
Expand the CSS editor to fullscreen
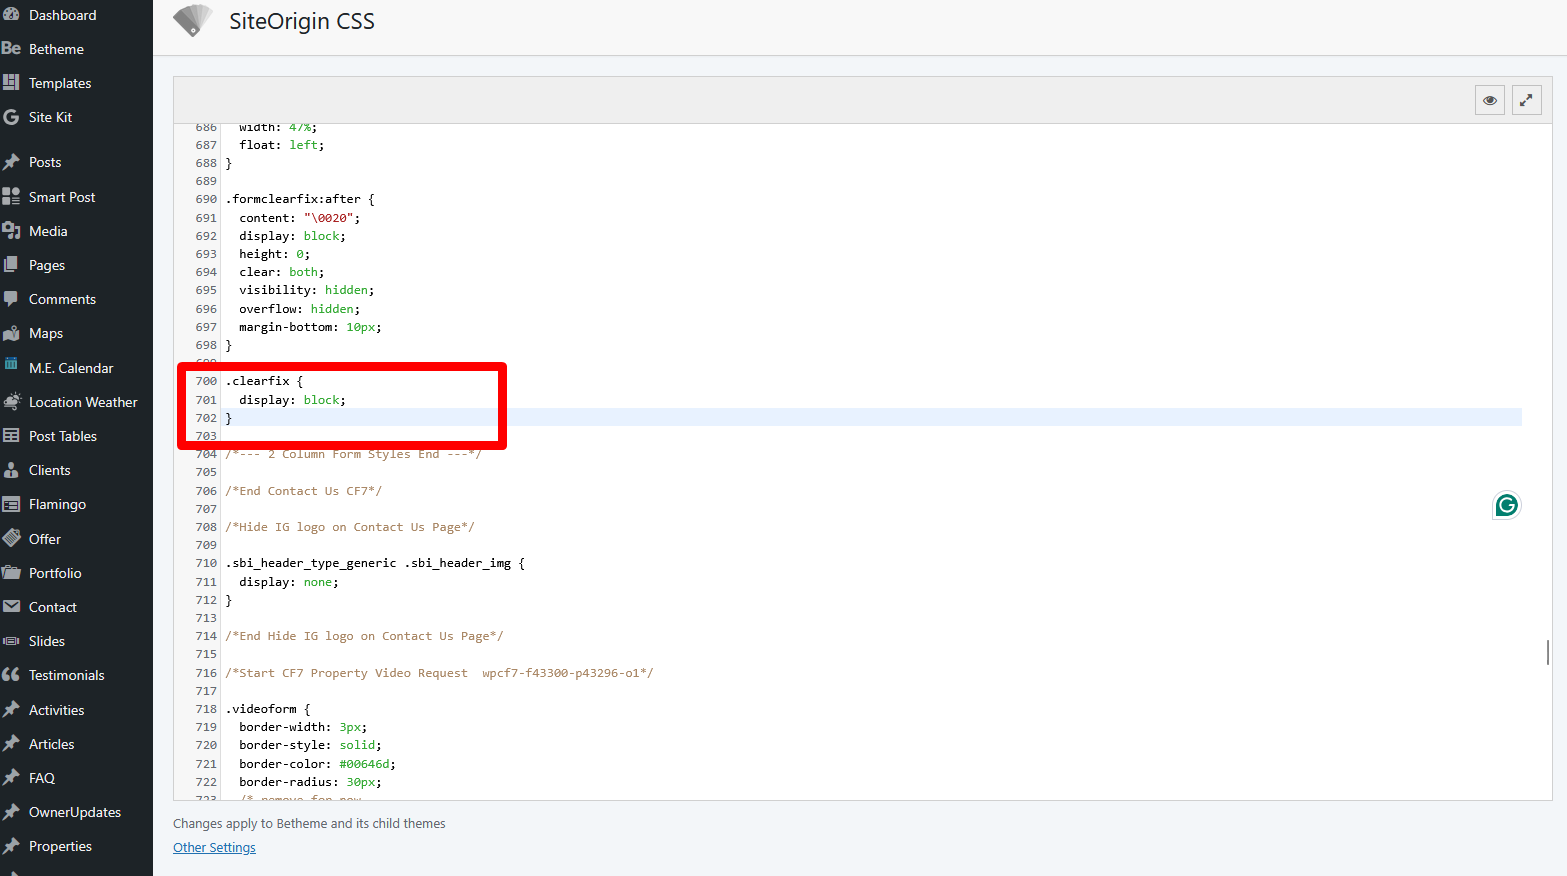(1526, 100)
